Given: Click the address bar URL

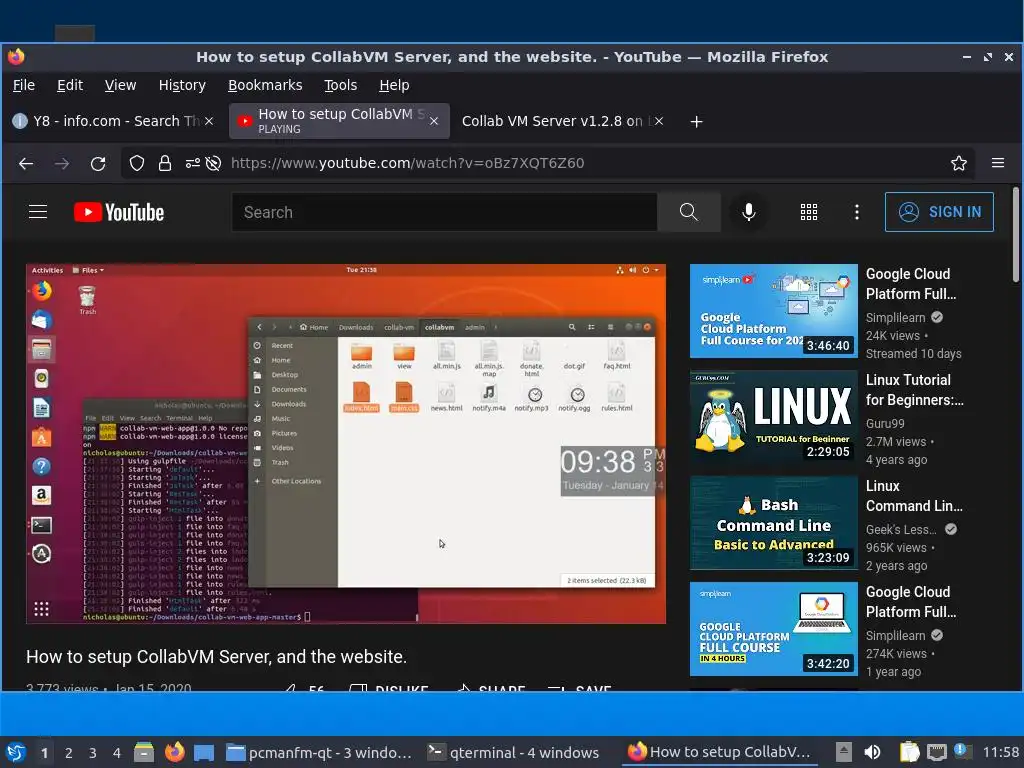Looking at the screenshot, I should coord(408,163).
